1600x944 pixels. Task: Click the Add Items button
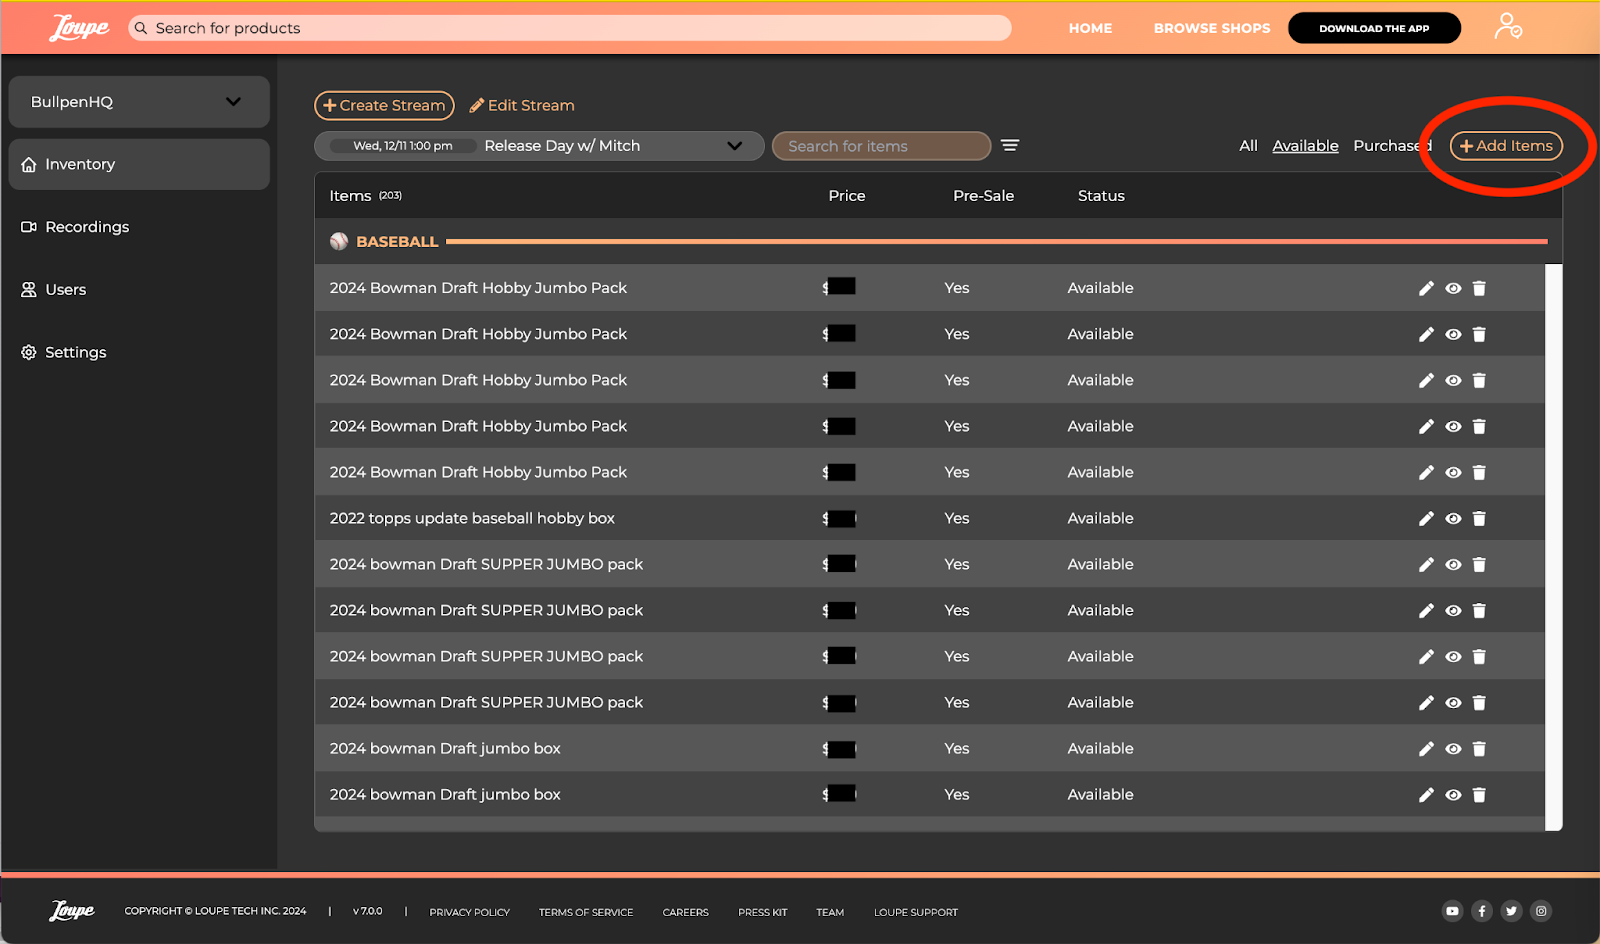(x=1506, y=146)
